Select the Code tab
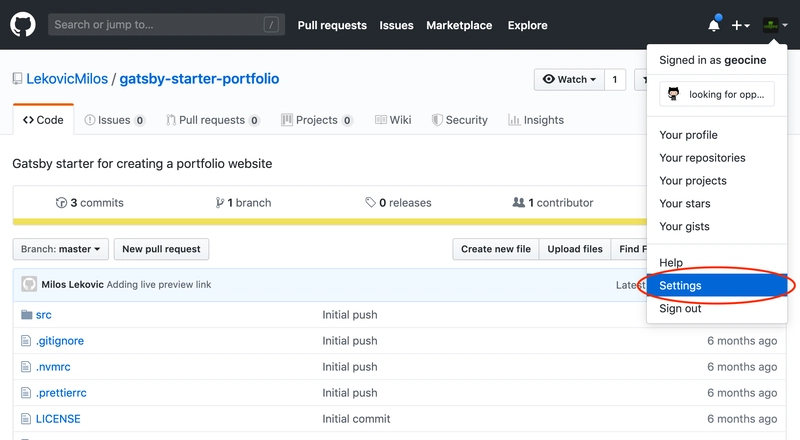Viewport: 800px width, 440px height. tap(43, 120)
